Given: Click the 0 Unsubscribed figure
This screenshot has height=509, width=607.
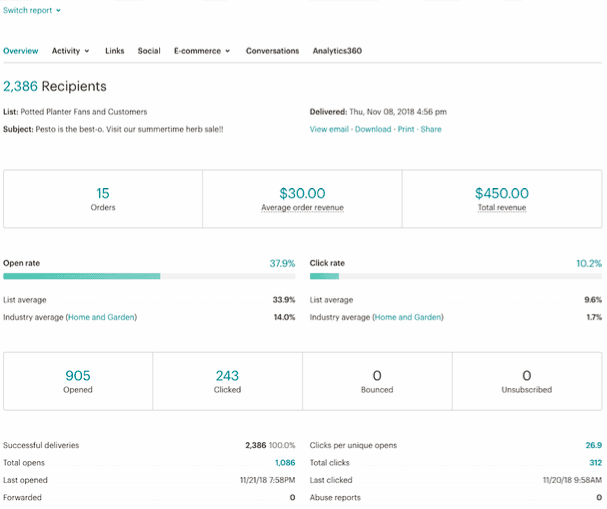Looking at the screenshot, I should point(526,375).
